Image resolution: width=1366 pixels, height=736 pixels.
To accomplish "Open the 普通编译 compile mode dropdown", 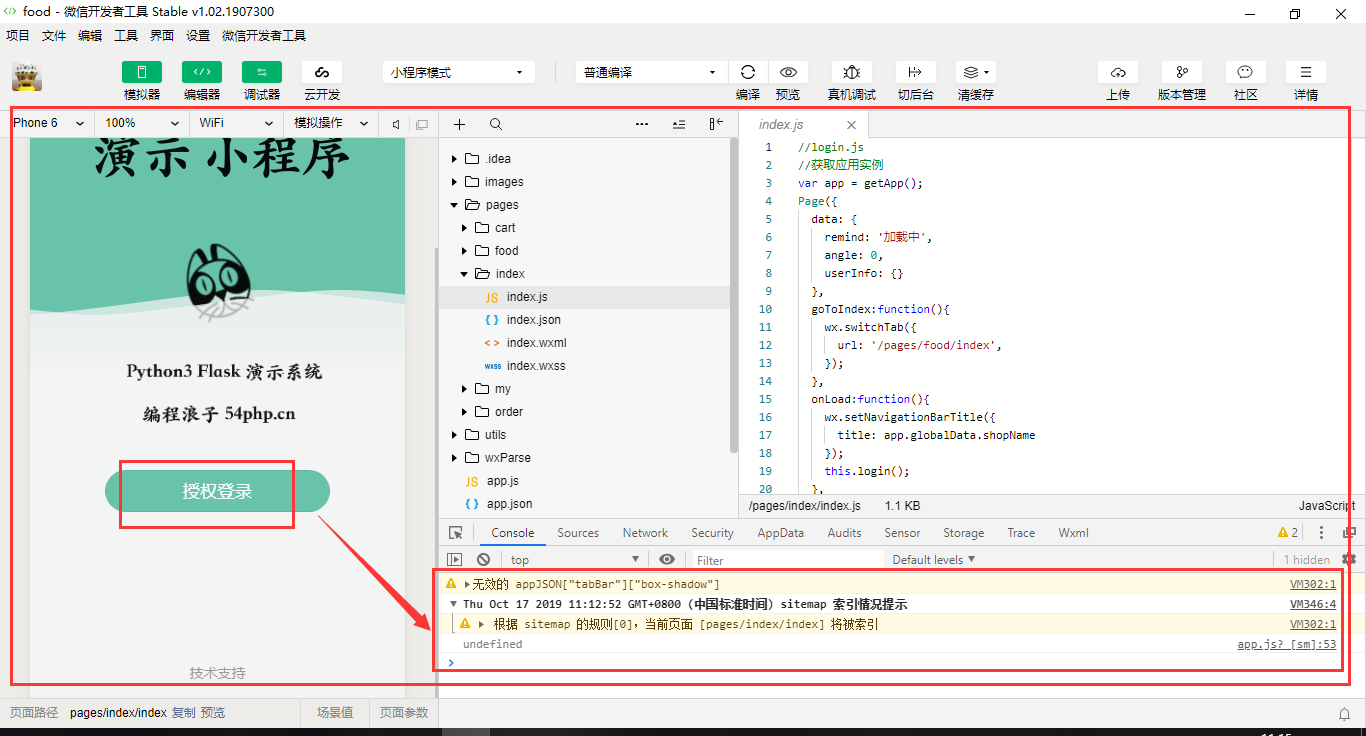I will pos(652,72).
